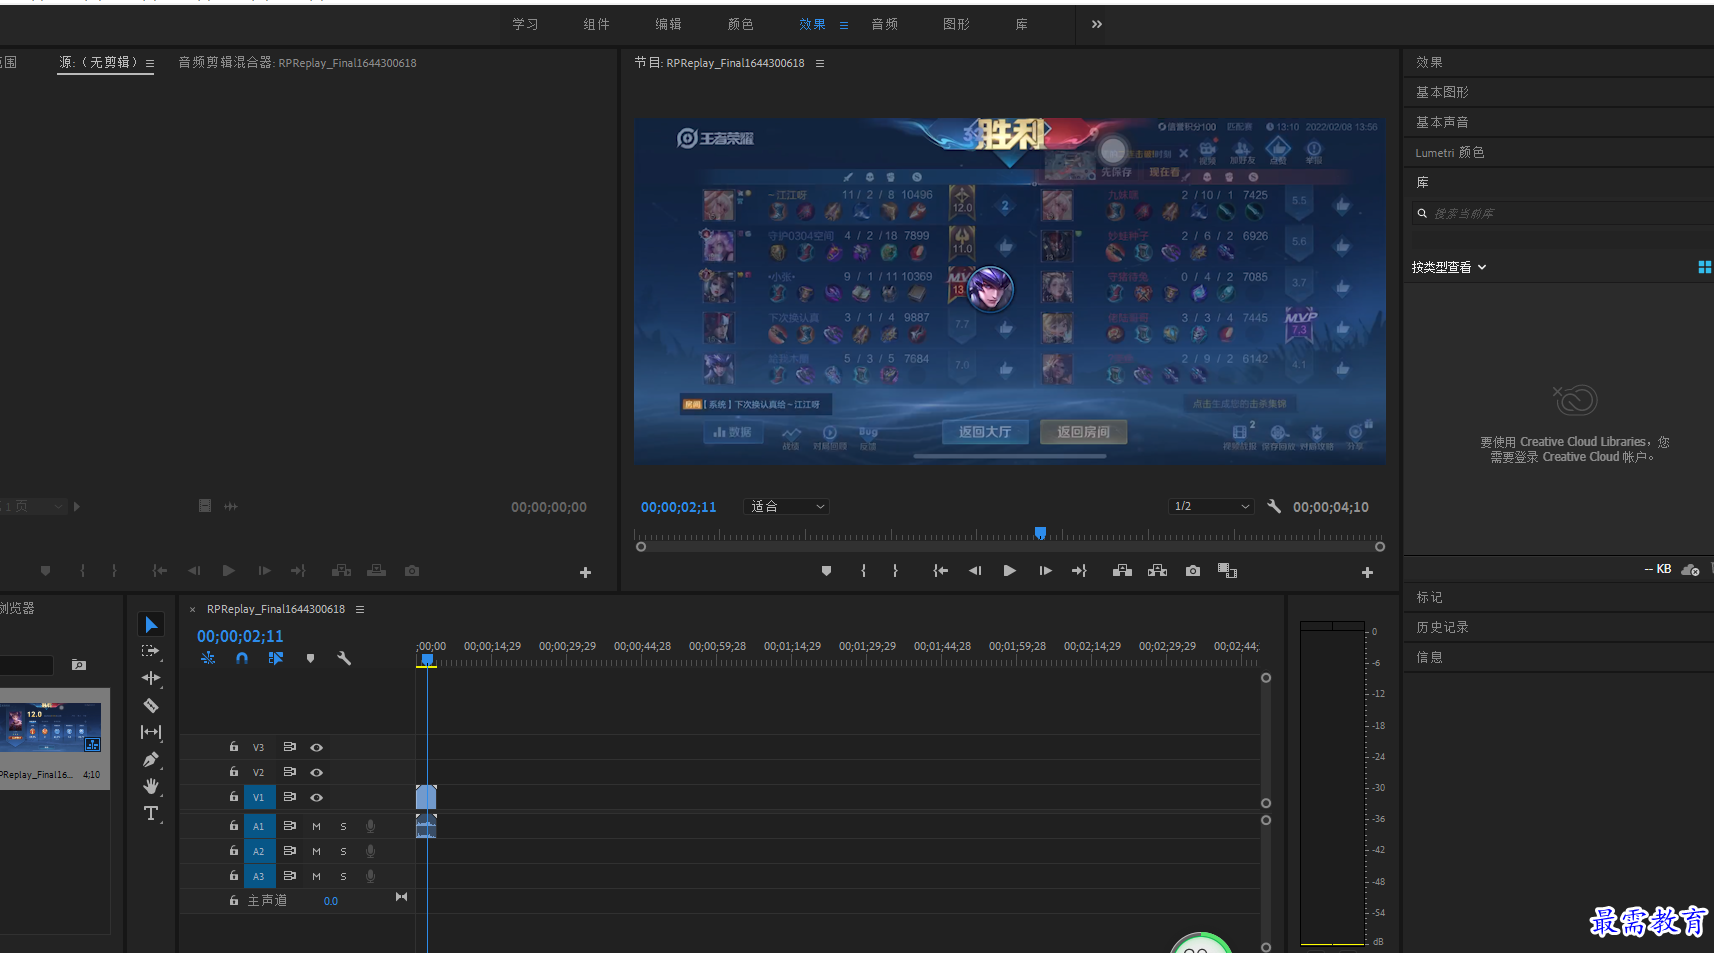Viewport: 1714px width, 953px height.
Task: Open comparison view button in program monitor
Action: point(1227,571)
